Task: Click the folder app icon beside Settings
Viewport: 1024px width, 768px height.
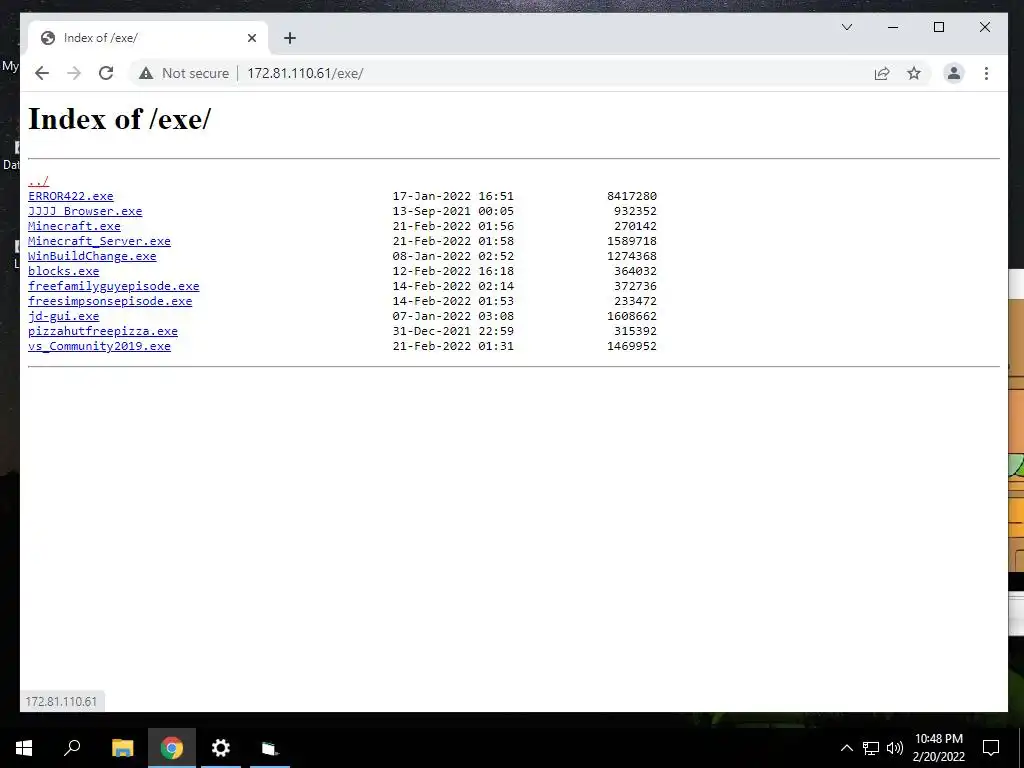Action: coord(270,748)
